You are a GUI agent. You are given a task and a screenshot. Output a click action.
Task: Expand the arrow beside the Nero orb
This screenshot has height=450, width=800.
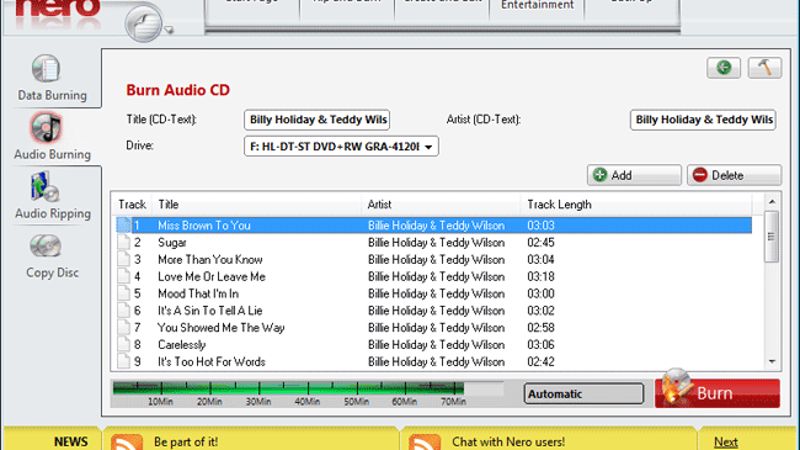(169, 30)
